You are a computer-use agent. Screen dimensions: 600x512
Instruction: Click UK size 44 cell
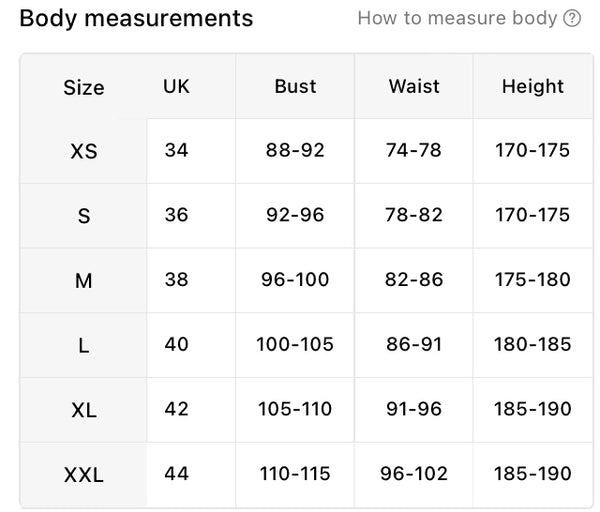[176, 474]
